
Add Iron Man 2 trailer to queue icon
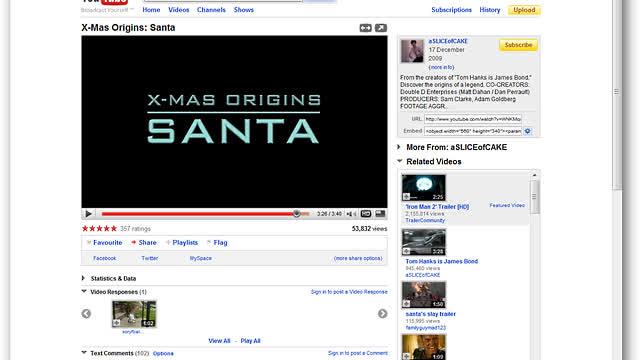[x=407, y=197]
